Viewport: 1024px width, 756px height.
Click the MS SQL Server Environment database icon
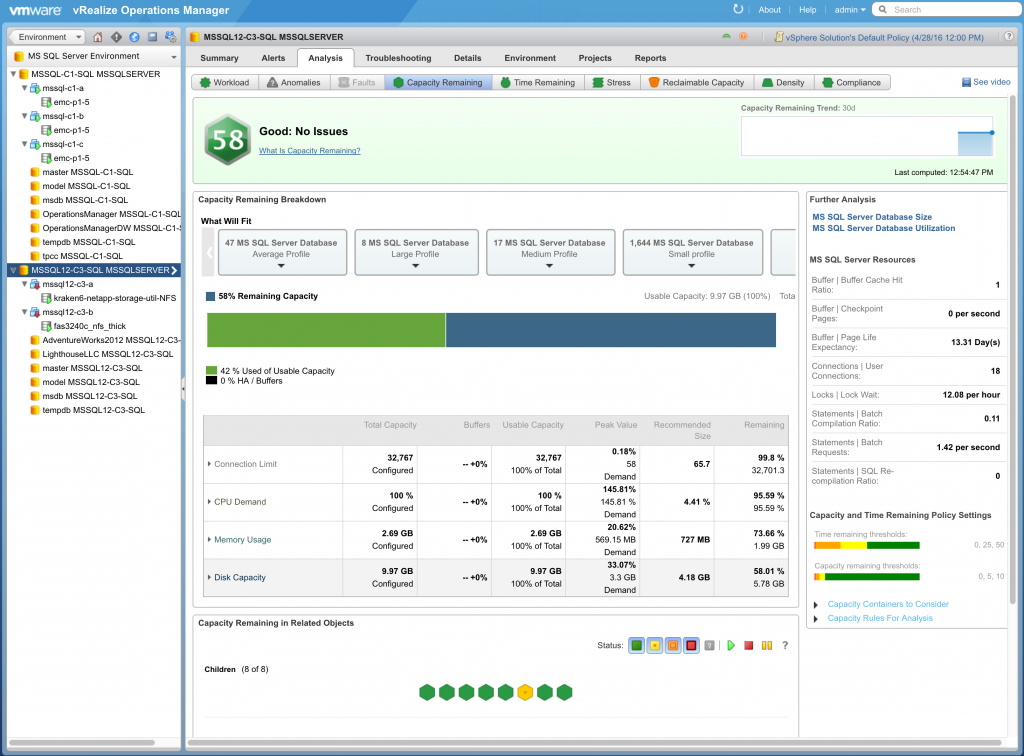click(20, 56)
